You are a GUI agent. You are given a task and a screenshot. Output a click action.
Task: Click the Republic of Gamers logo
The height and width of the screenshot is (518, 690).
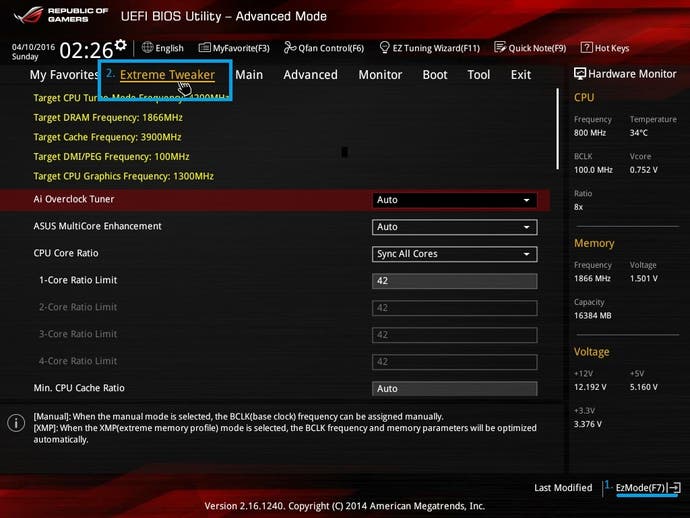(x=61, y=15)
